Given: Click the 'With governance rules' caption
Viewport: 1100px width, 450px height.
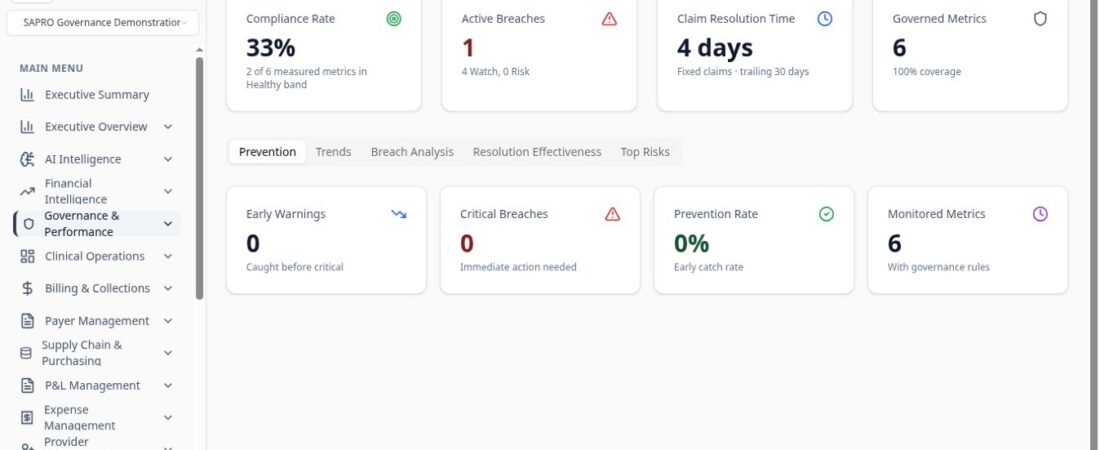Looking at the screenshot, I should pyautogui.click(x=939, y=267).
